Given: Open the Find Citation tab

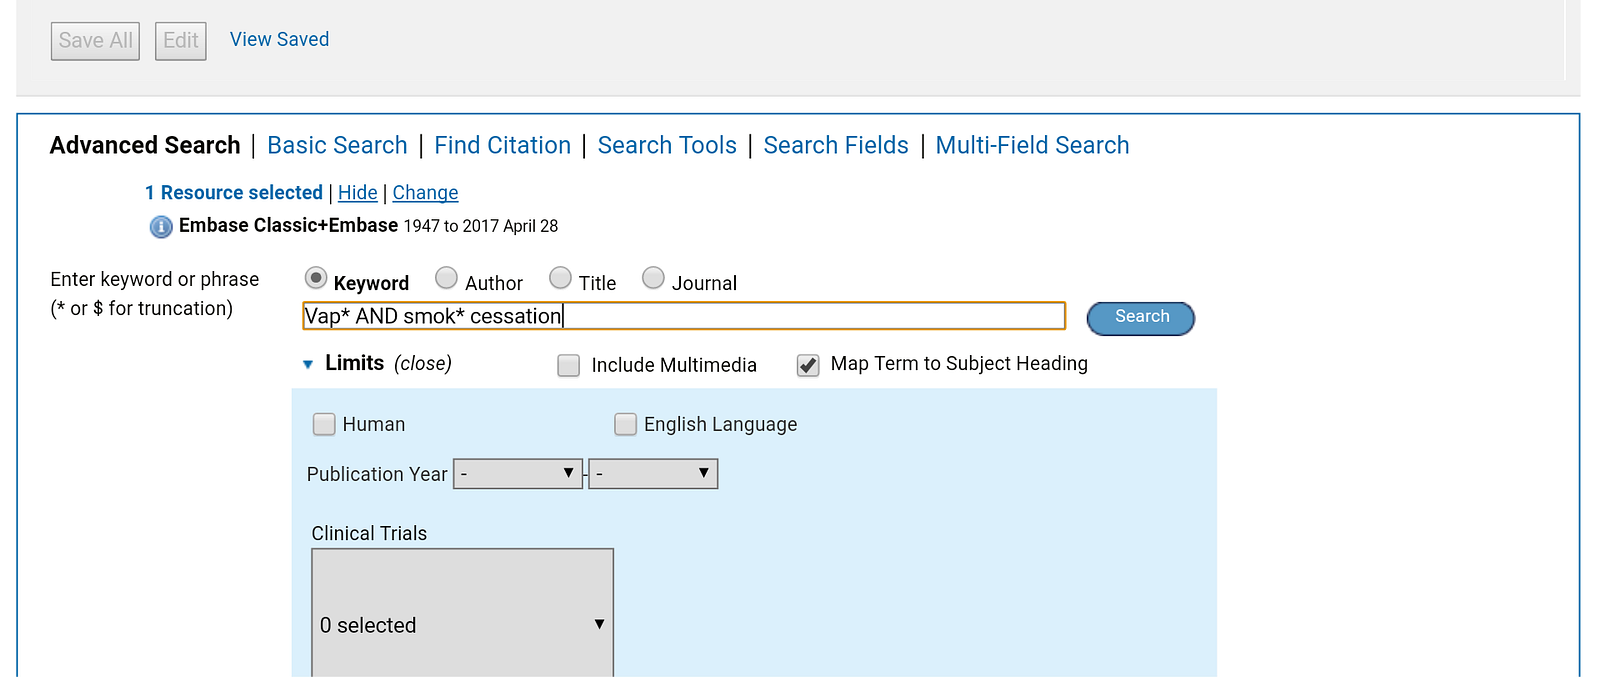Looking at the screenshot, I should point(502,146).
